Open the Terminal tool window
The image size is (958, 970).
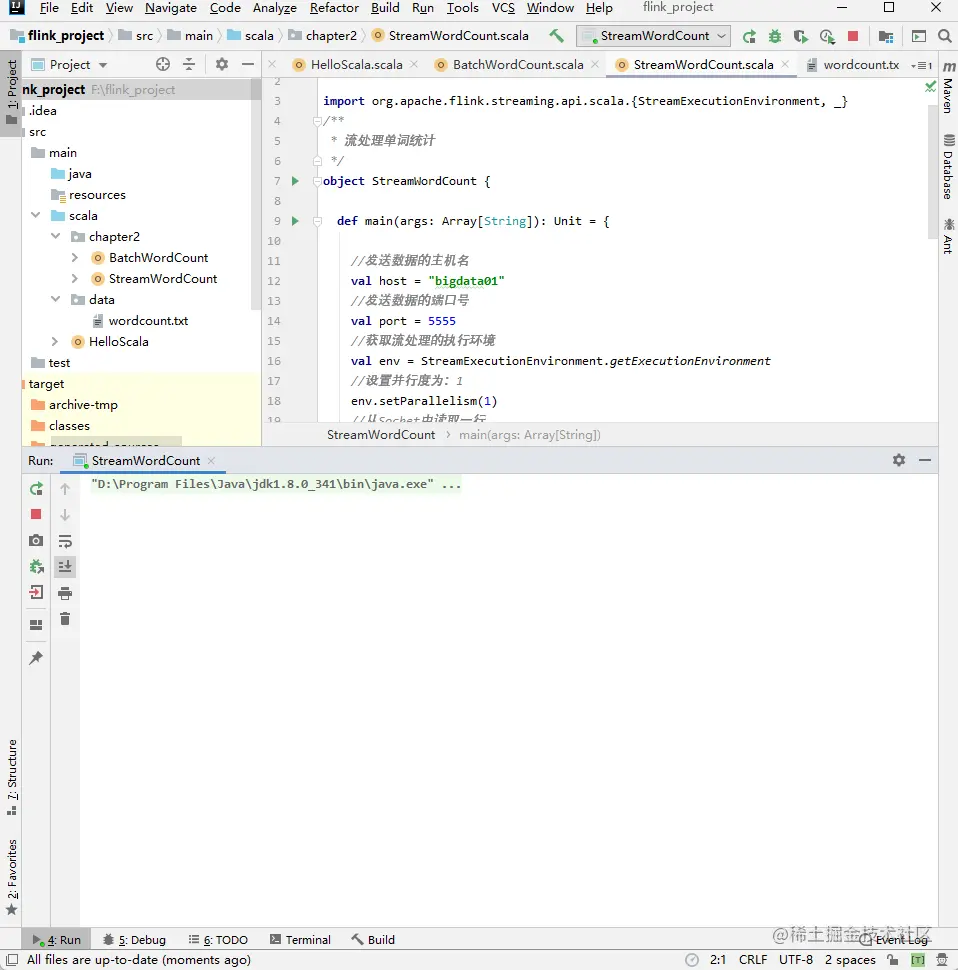(301, 940)
